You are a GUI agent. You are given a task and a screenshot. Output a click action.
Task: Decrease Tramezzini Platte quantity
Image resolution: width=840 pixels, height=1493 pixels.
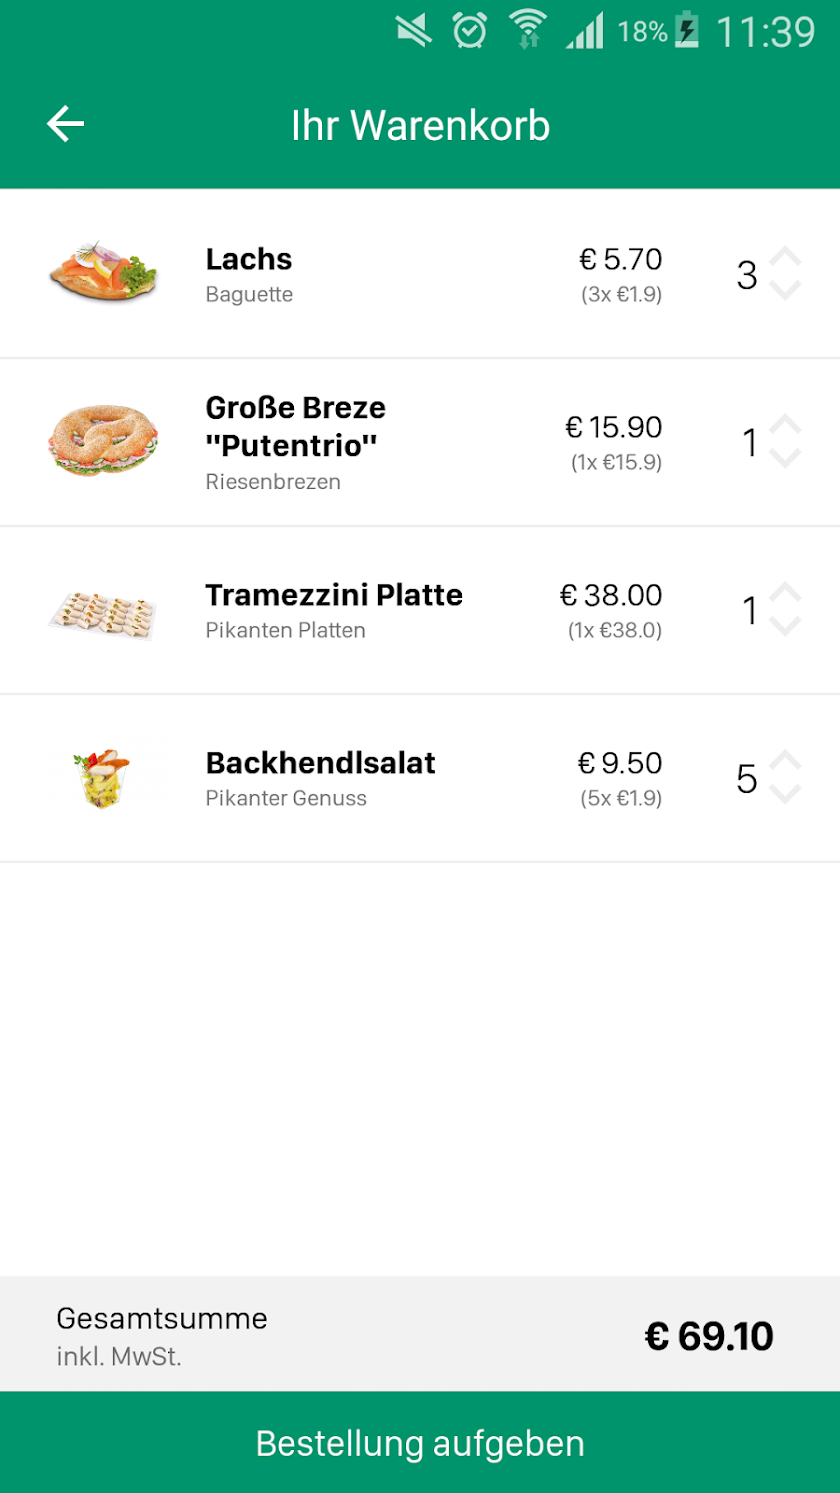tap(786, 627)
